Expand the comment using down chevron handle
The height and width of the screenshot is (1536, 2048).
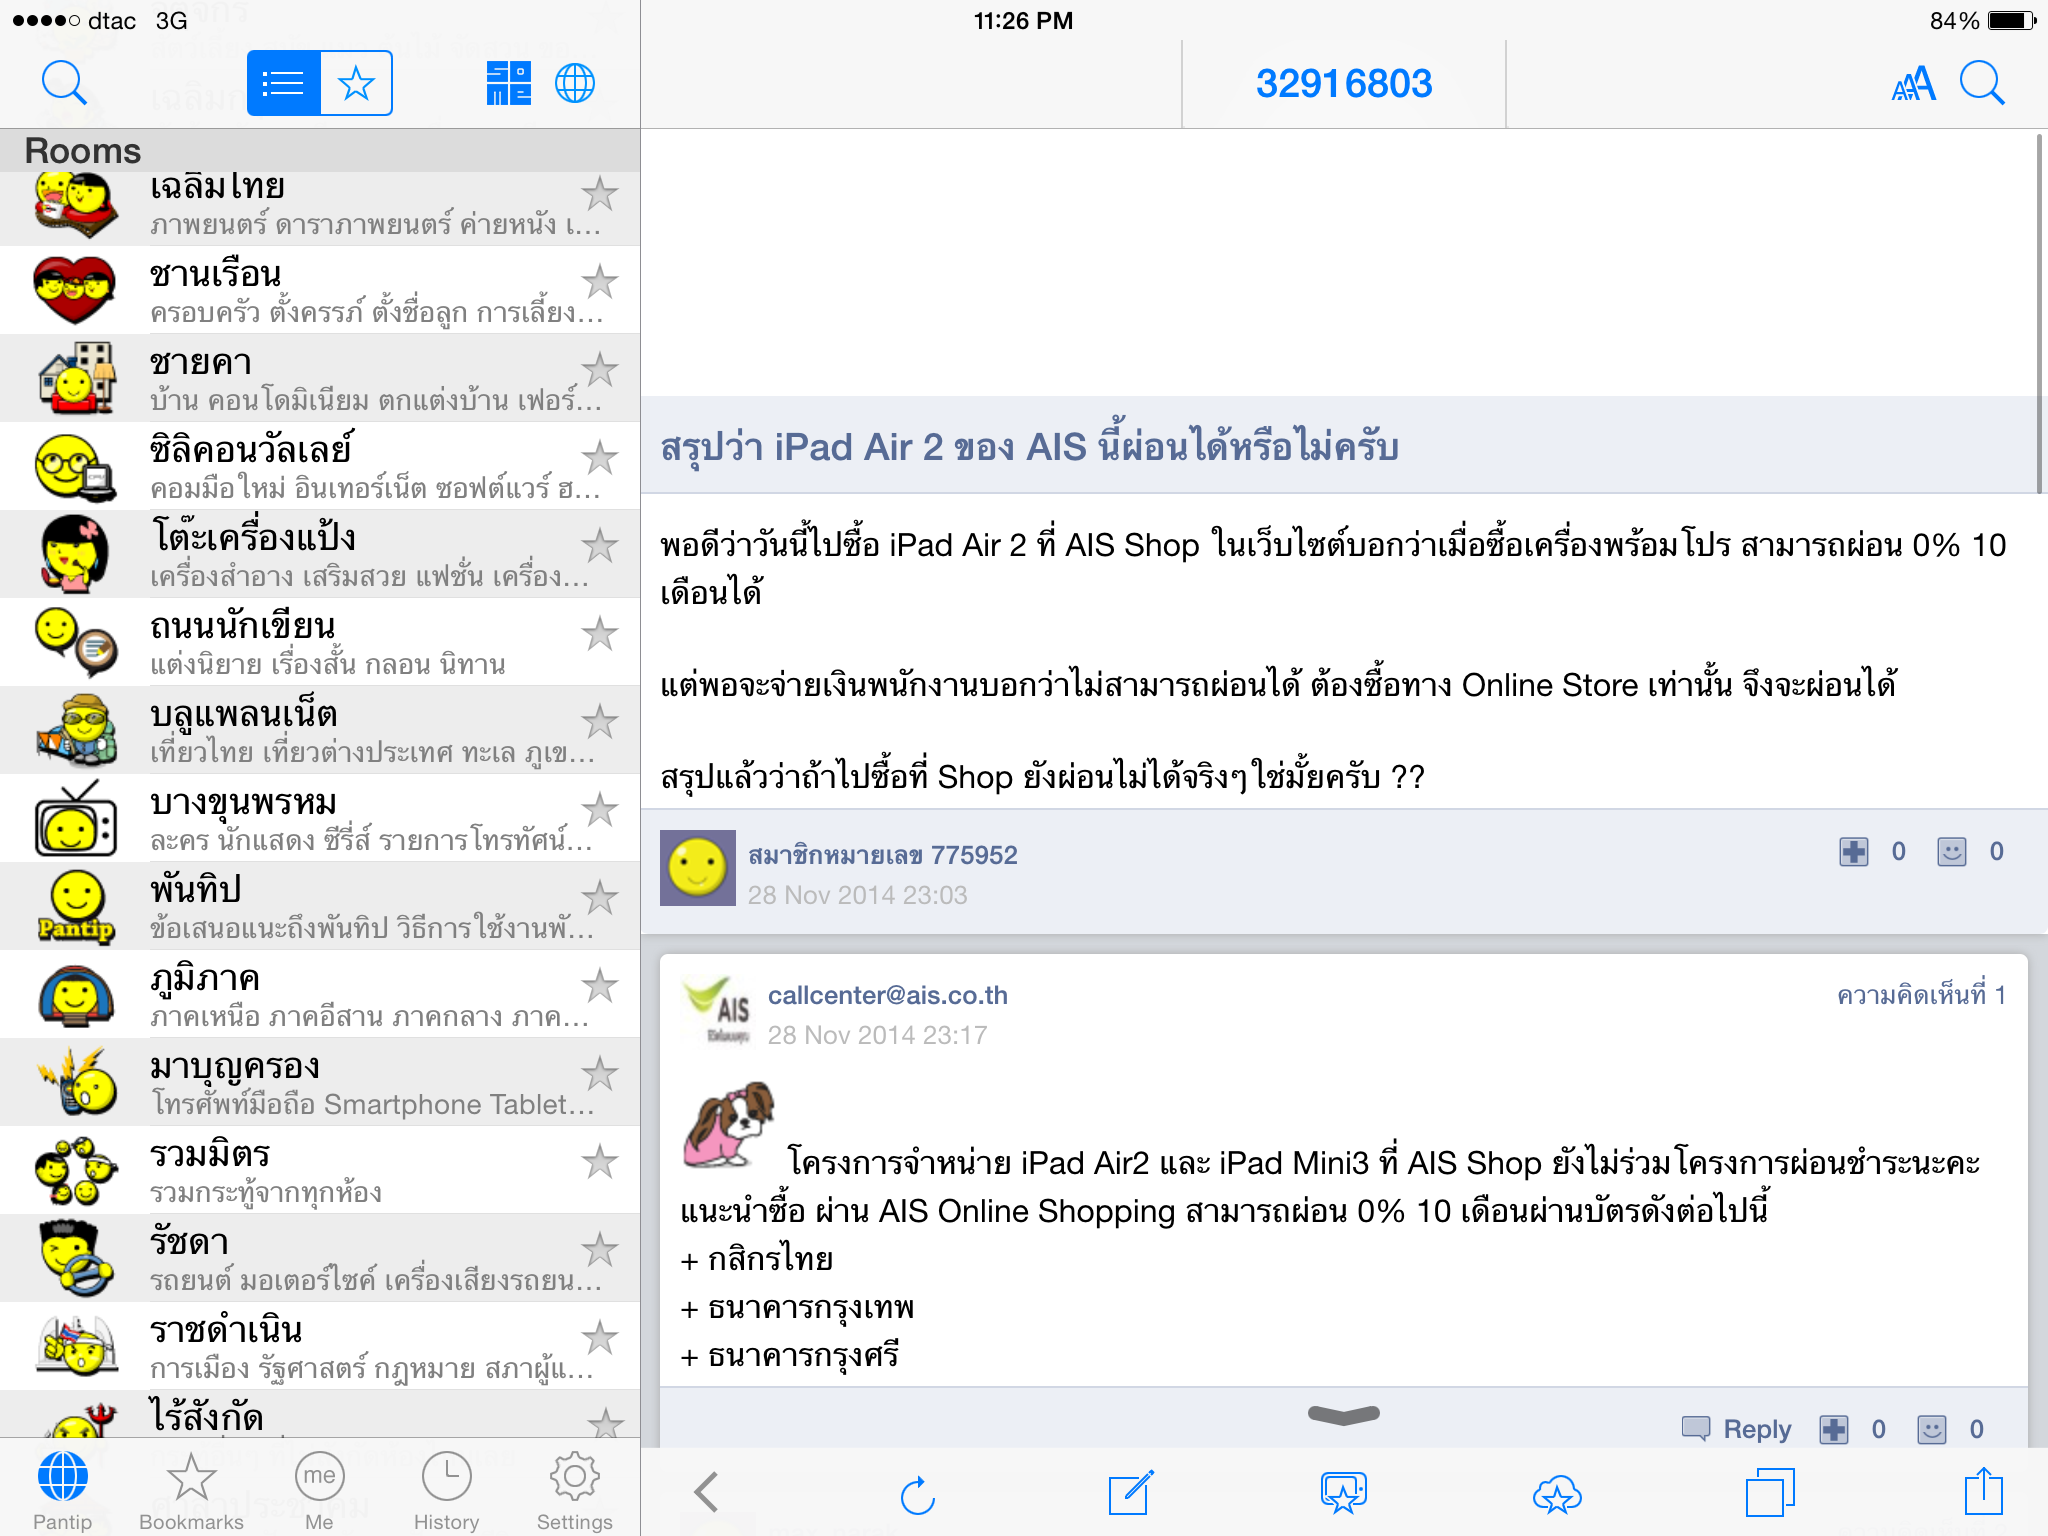coord(1343,1414)
